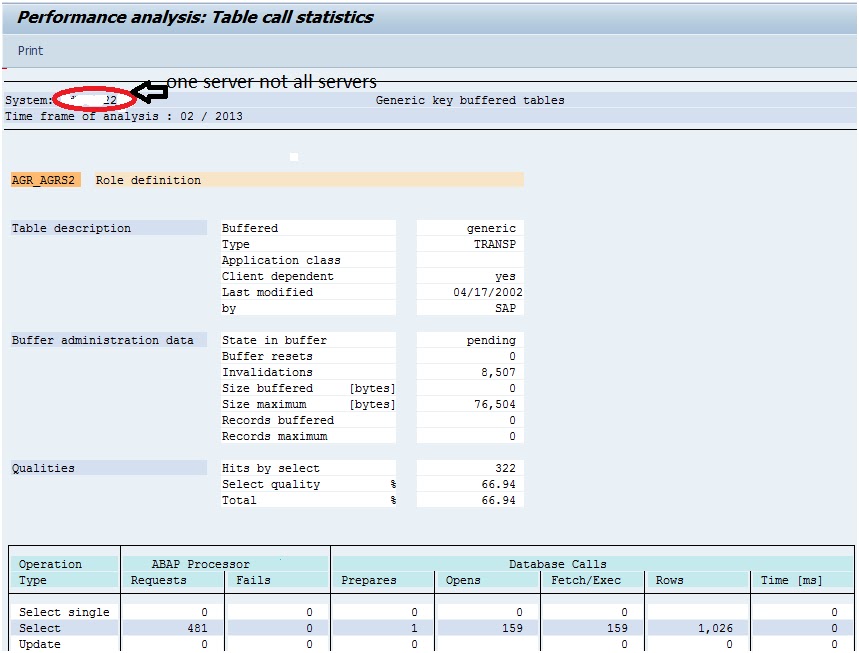The height and width of the screenshot is (653, 859).
Task: Select the Generic key buffered tables label
Action: click(470, 100)
